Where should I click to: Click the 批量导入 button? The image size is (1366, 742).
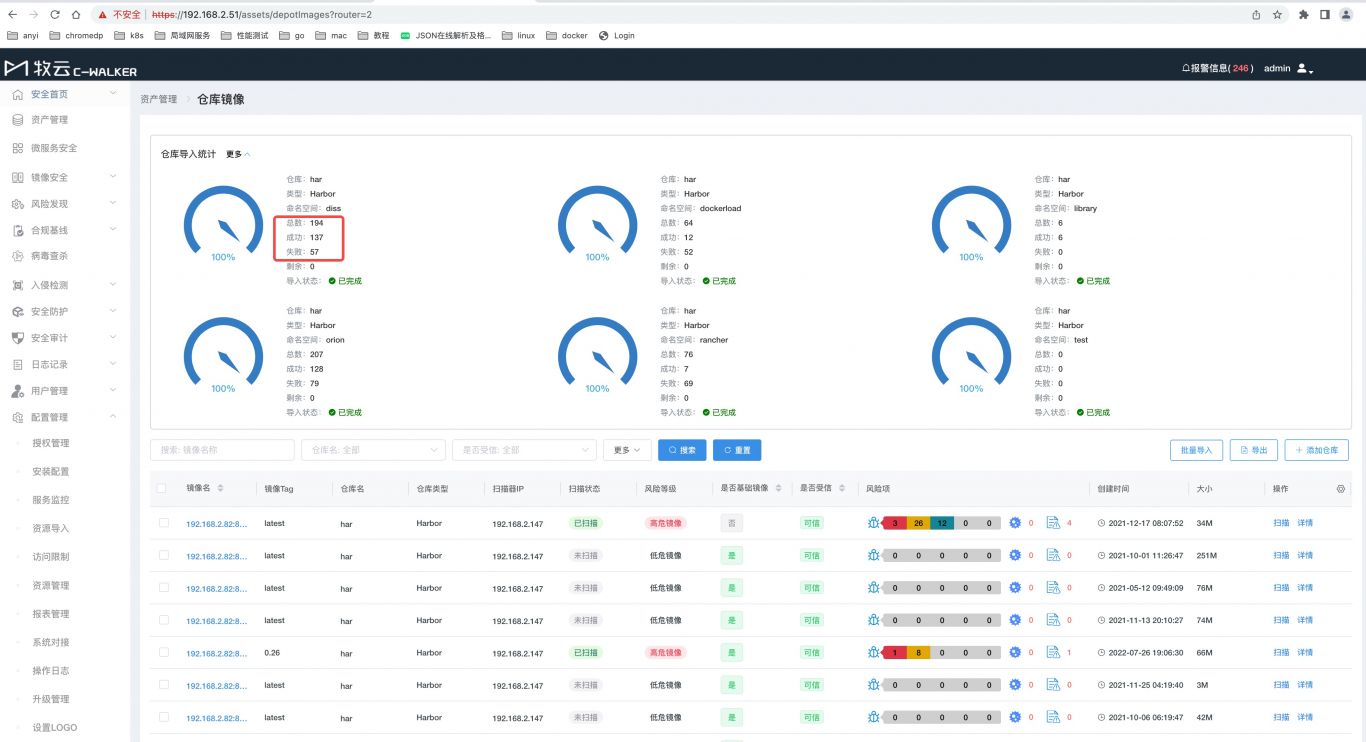1196,450
